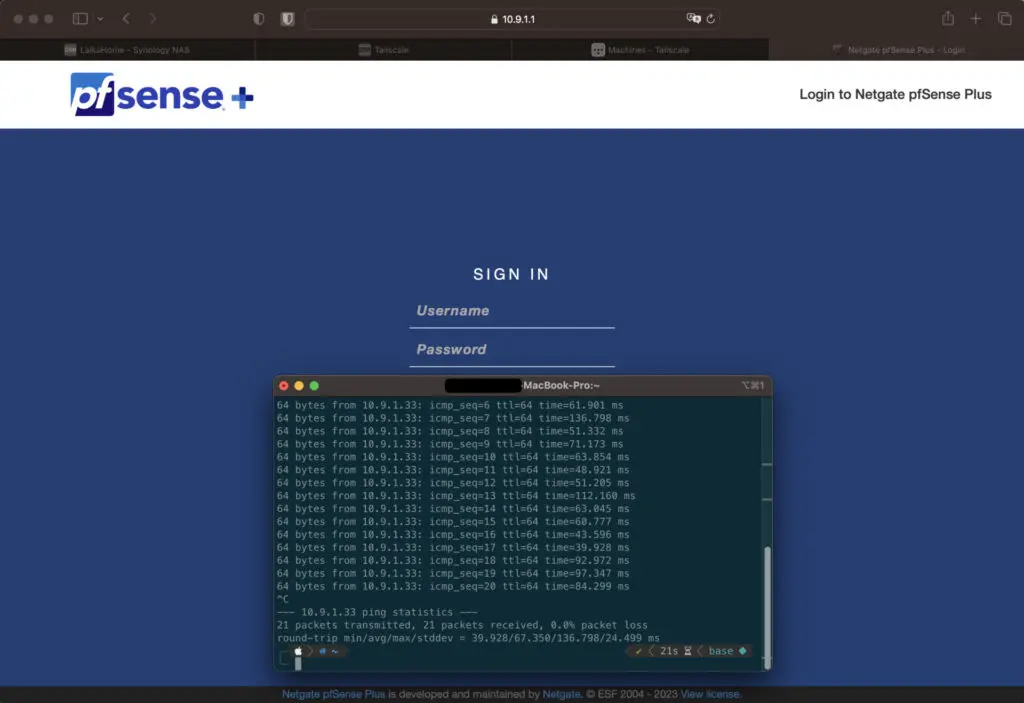
Task: Minimize the terminal with the yellow button
Action: 299,385
